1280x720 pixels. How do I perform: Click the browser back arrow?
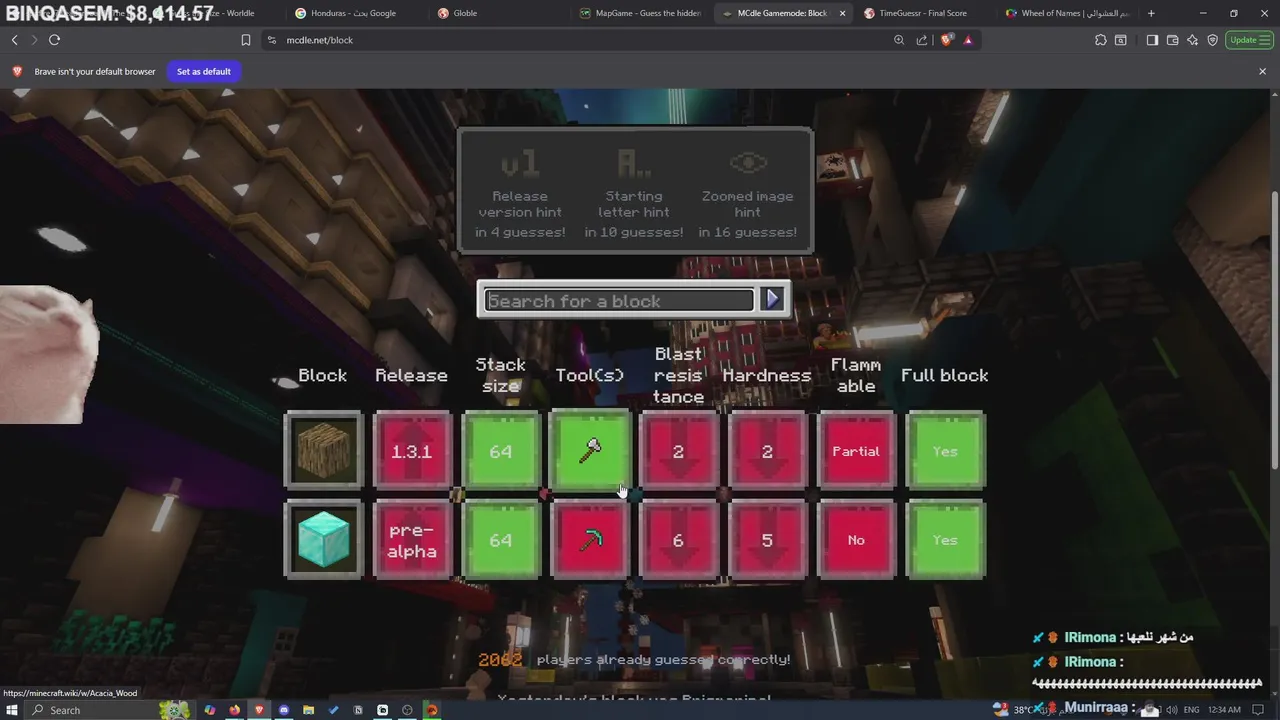click(14, 40)
